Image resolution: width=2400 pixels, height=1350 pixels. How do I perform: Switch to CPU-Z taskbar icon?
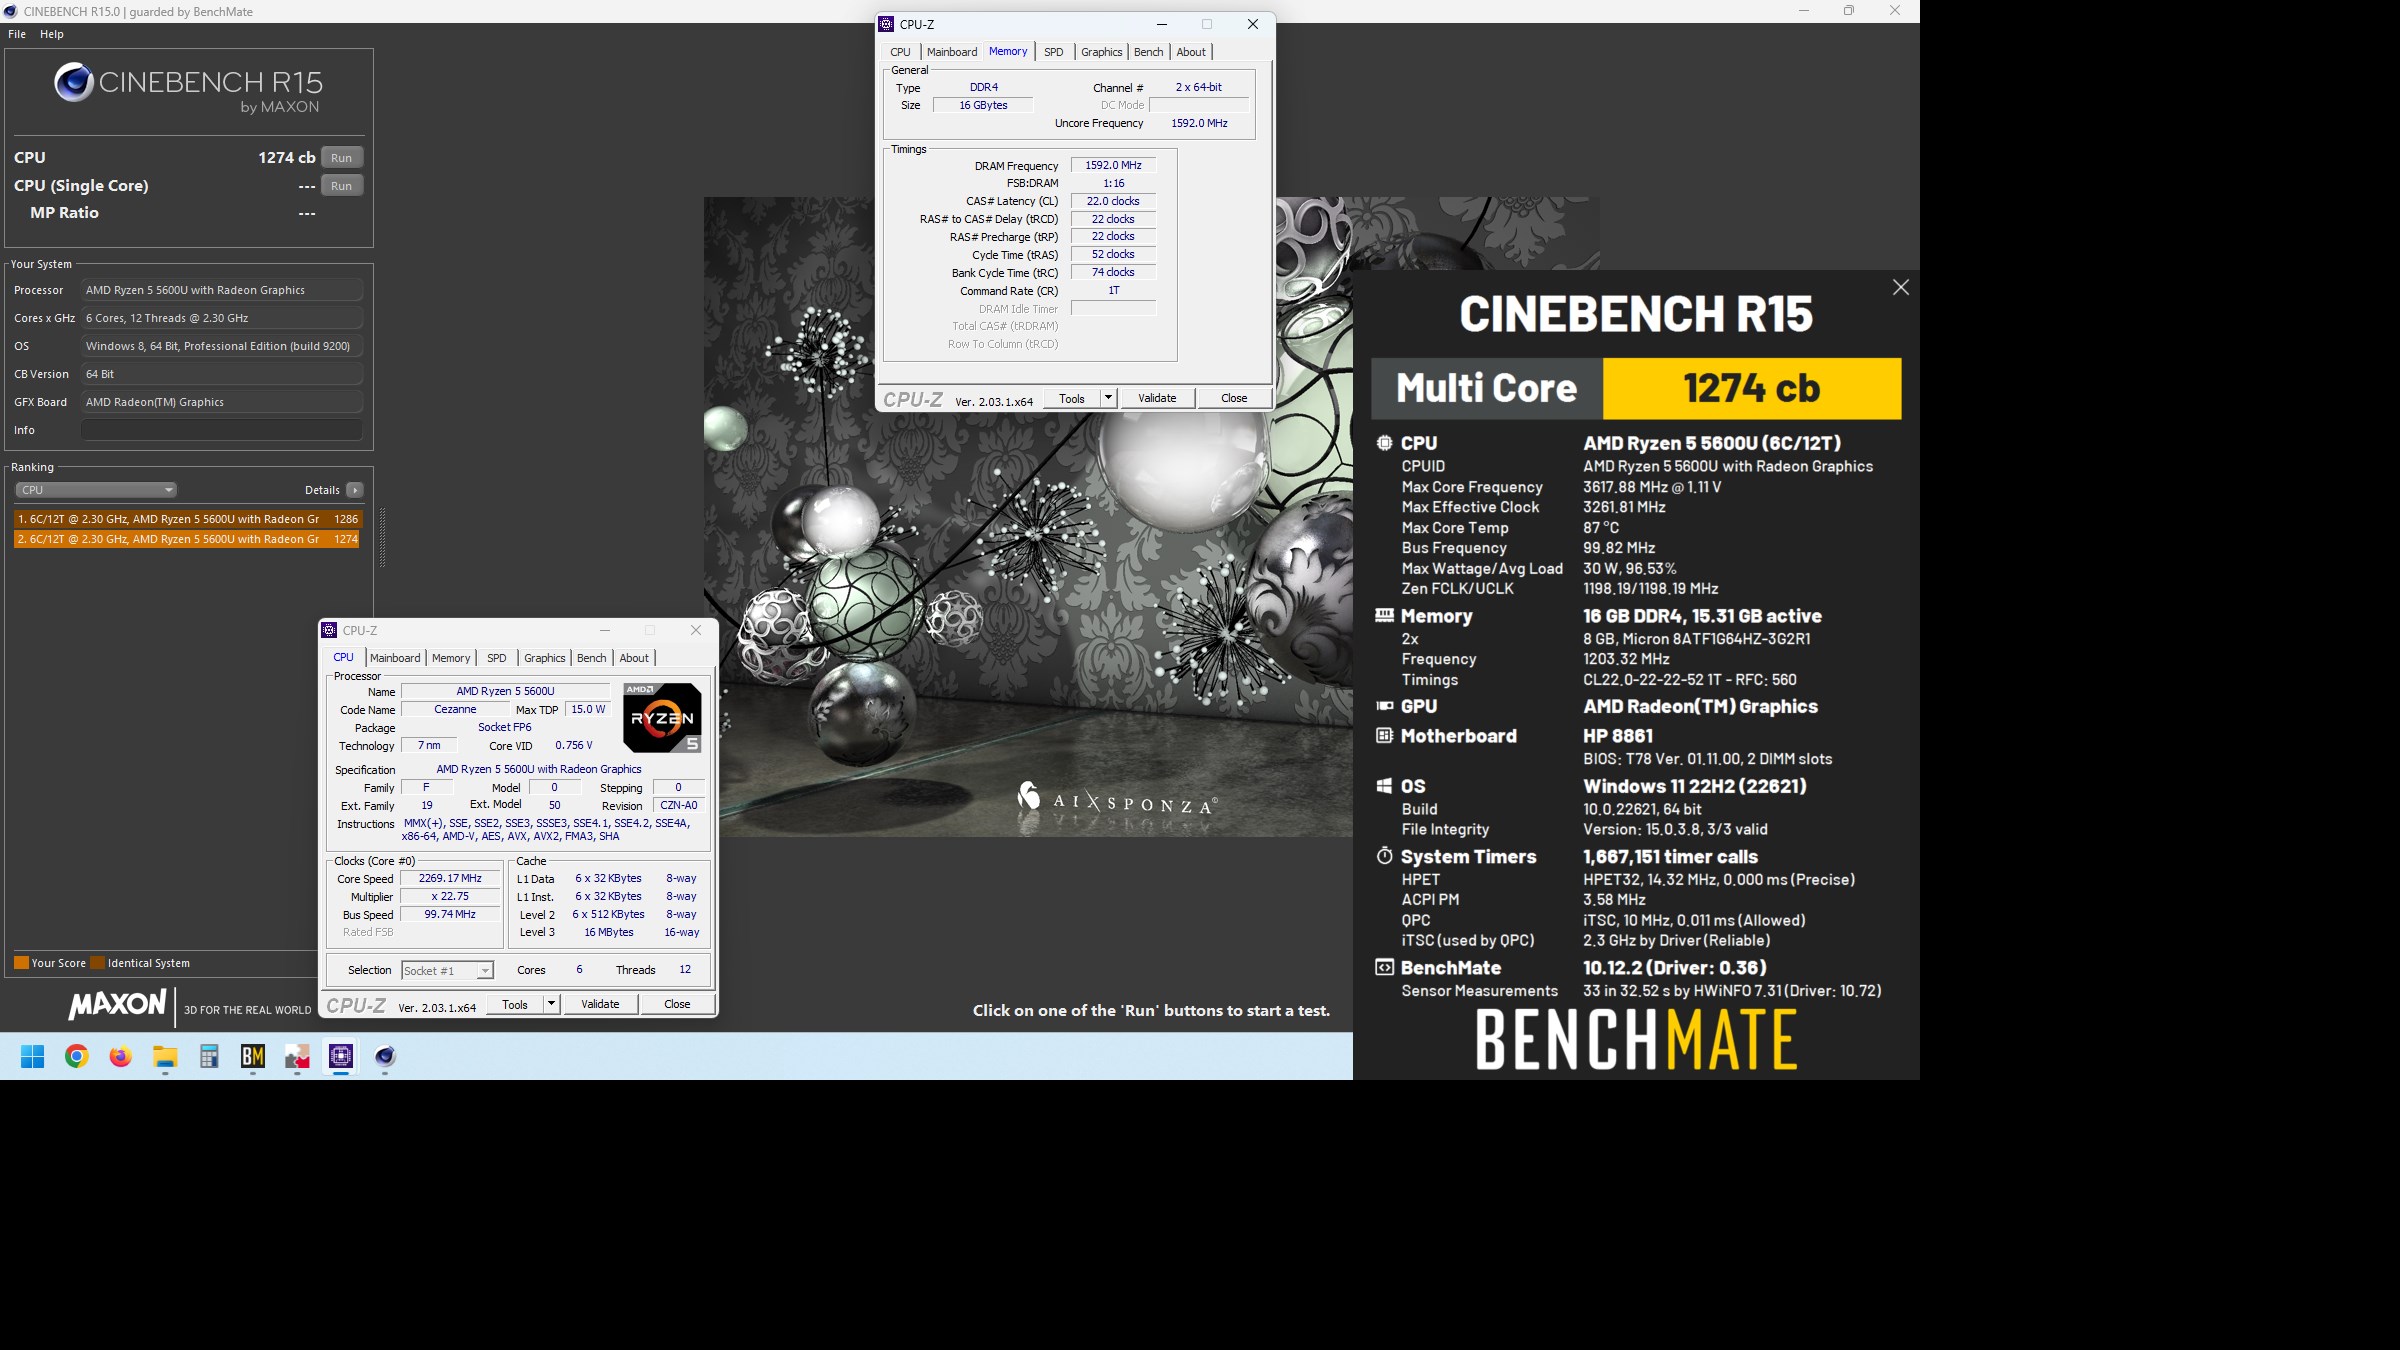(341, 1056)
